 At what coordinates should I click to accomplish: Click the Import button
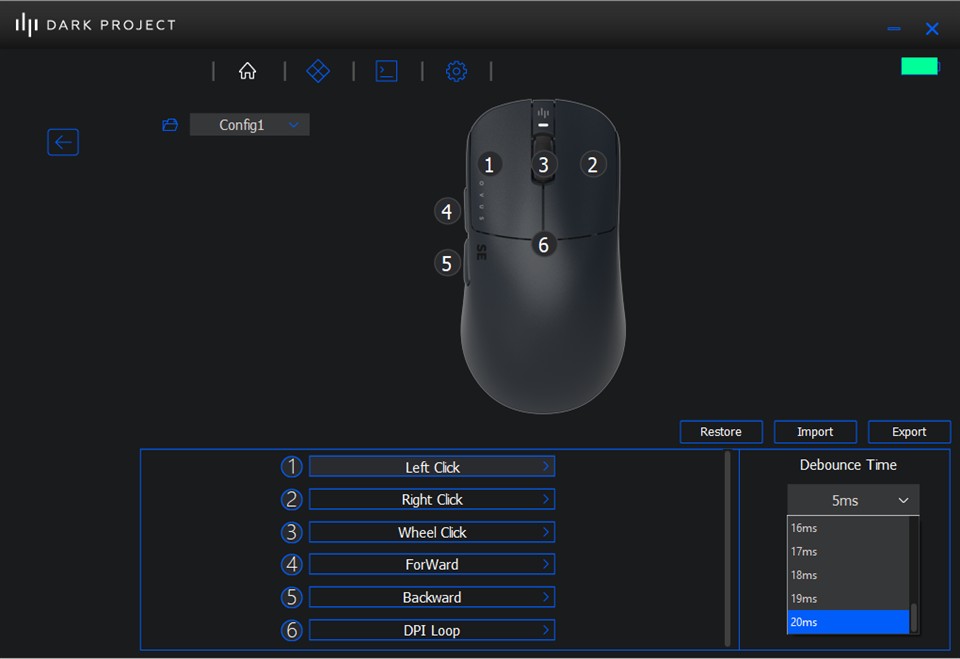(814, 432)
